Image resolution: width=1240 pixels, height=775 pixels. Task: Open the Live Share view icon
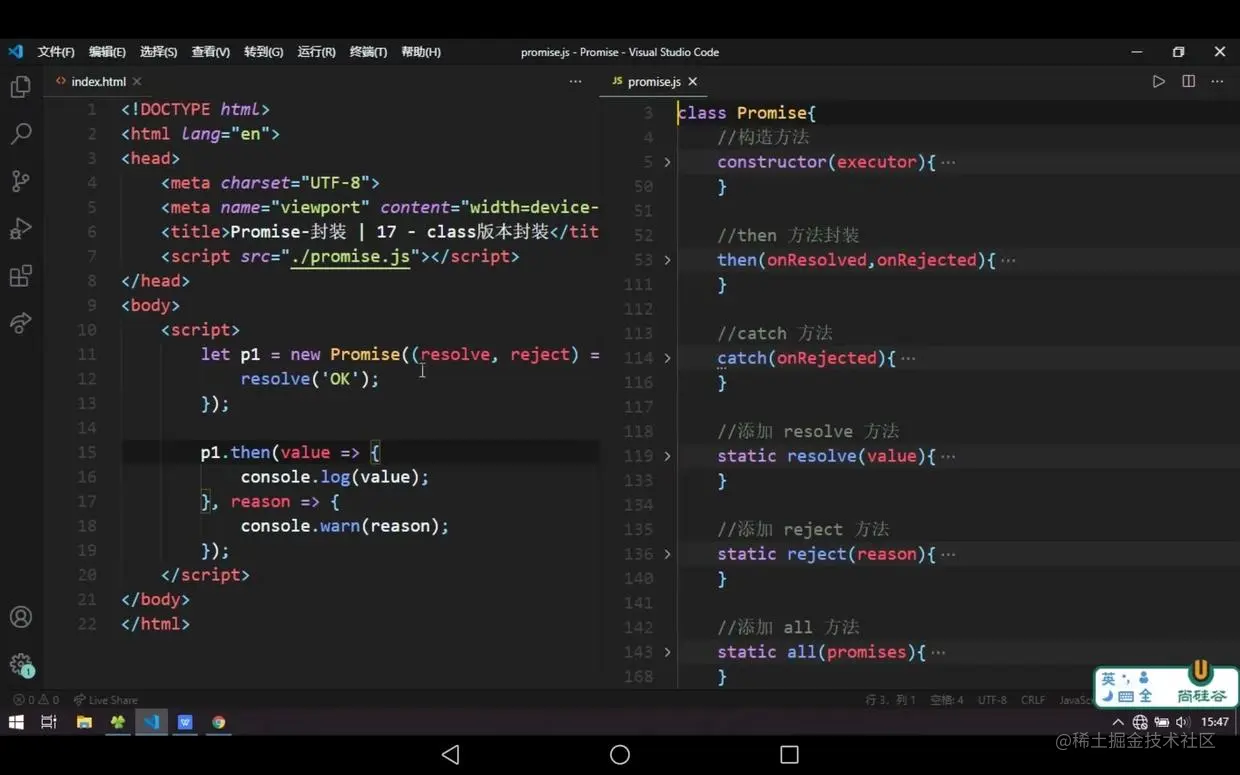21,323
